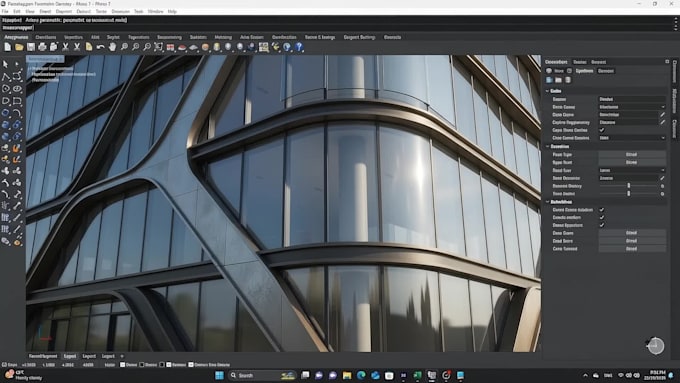Viewport: 680px width, 383px height.
Task: Open Excel from the taskbar
Action: pos(417,375)
